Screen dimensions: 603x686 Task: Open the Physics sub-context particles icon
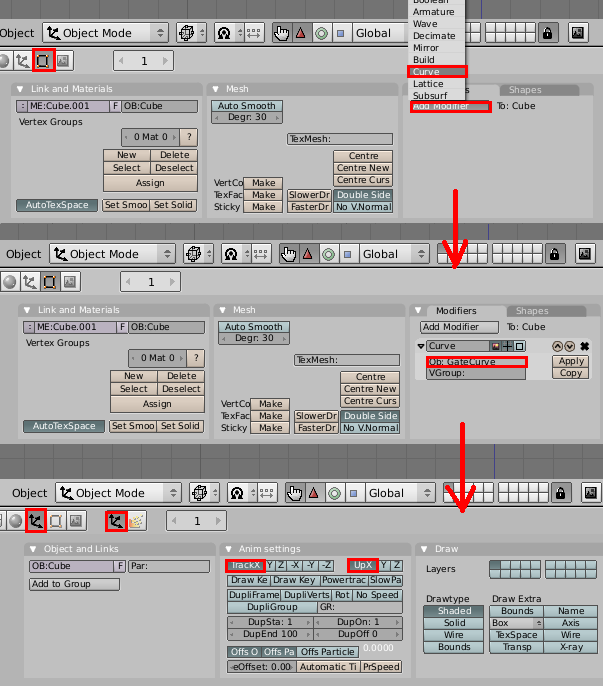coord(136,521)
